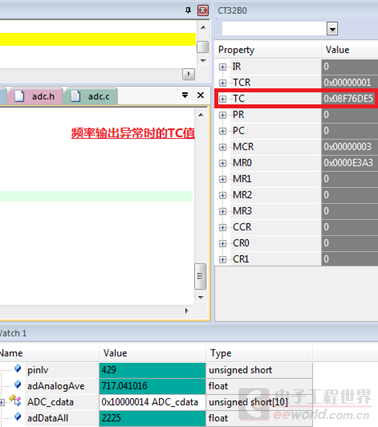Expand the ADC_cdata array in Watch
Screen dimensions: 378x427
[x=2, y=402]
